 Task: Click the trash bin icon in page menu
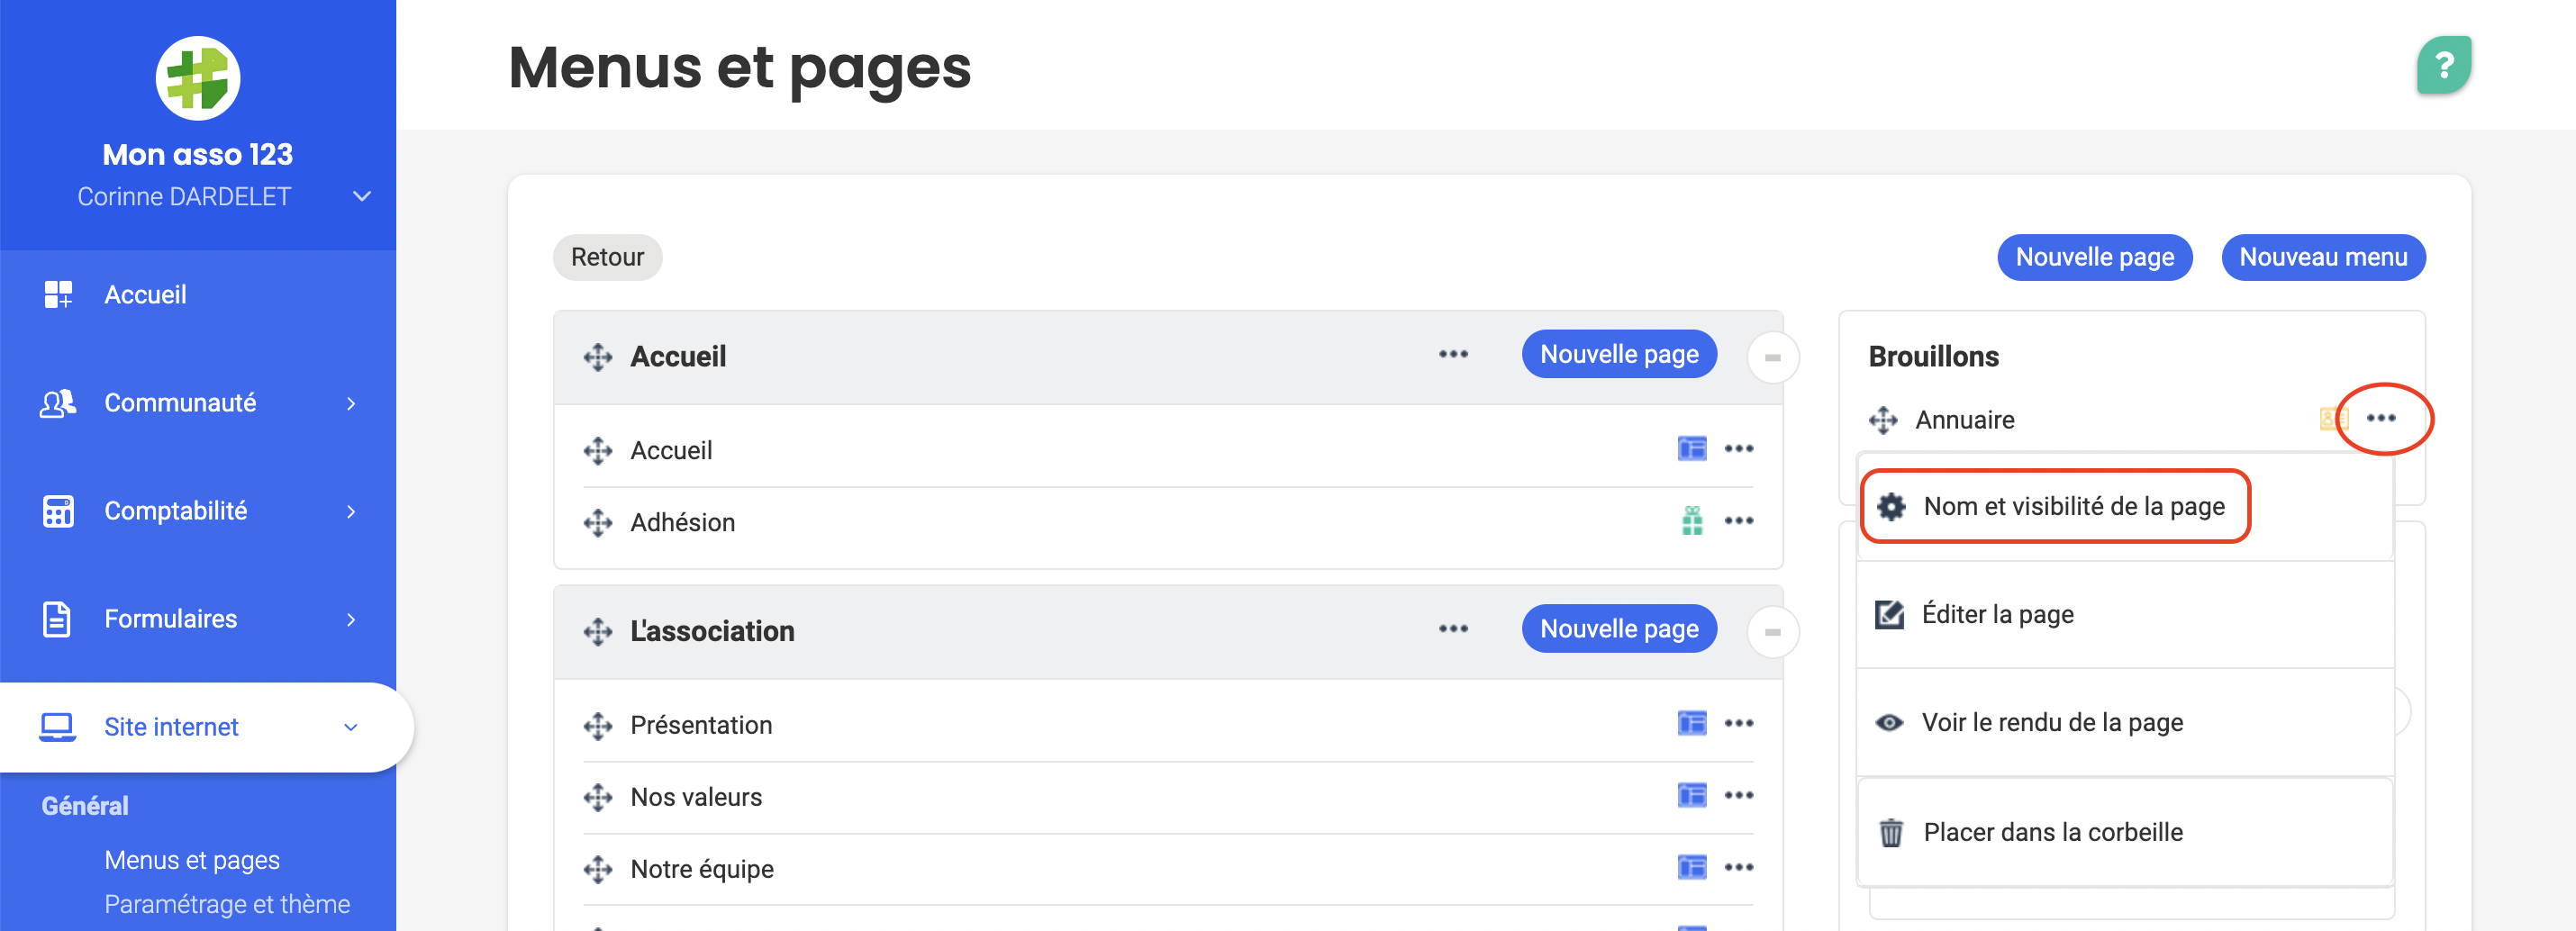coord(1891,833)
